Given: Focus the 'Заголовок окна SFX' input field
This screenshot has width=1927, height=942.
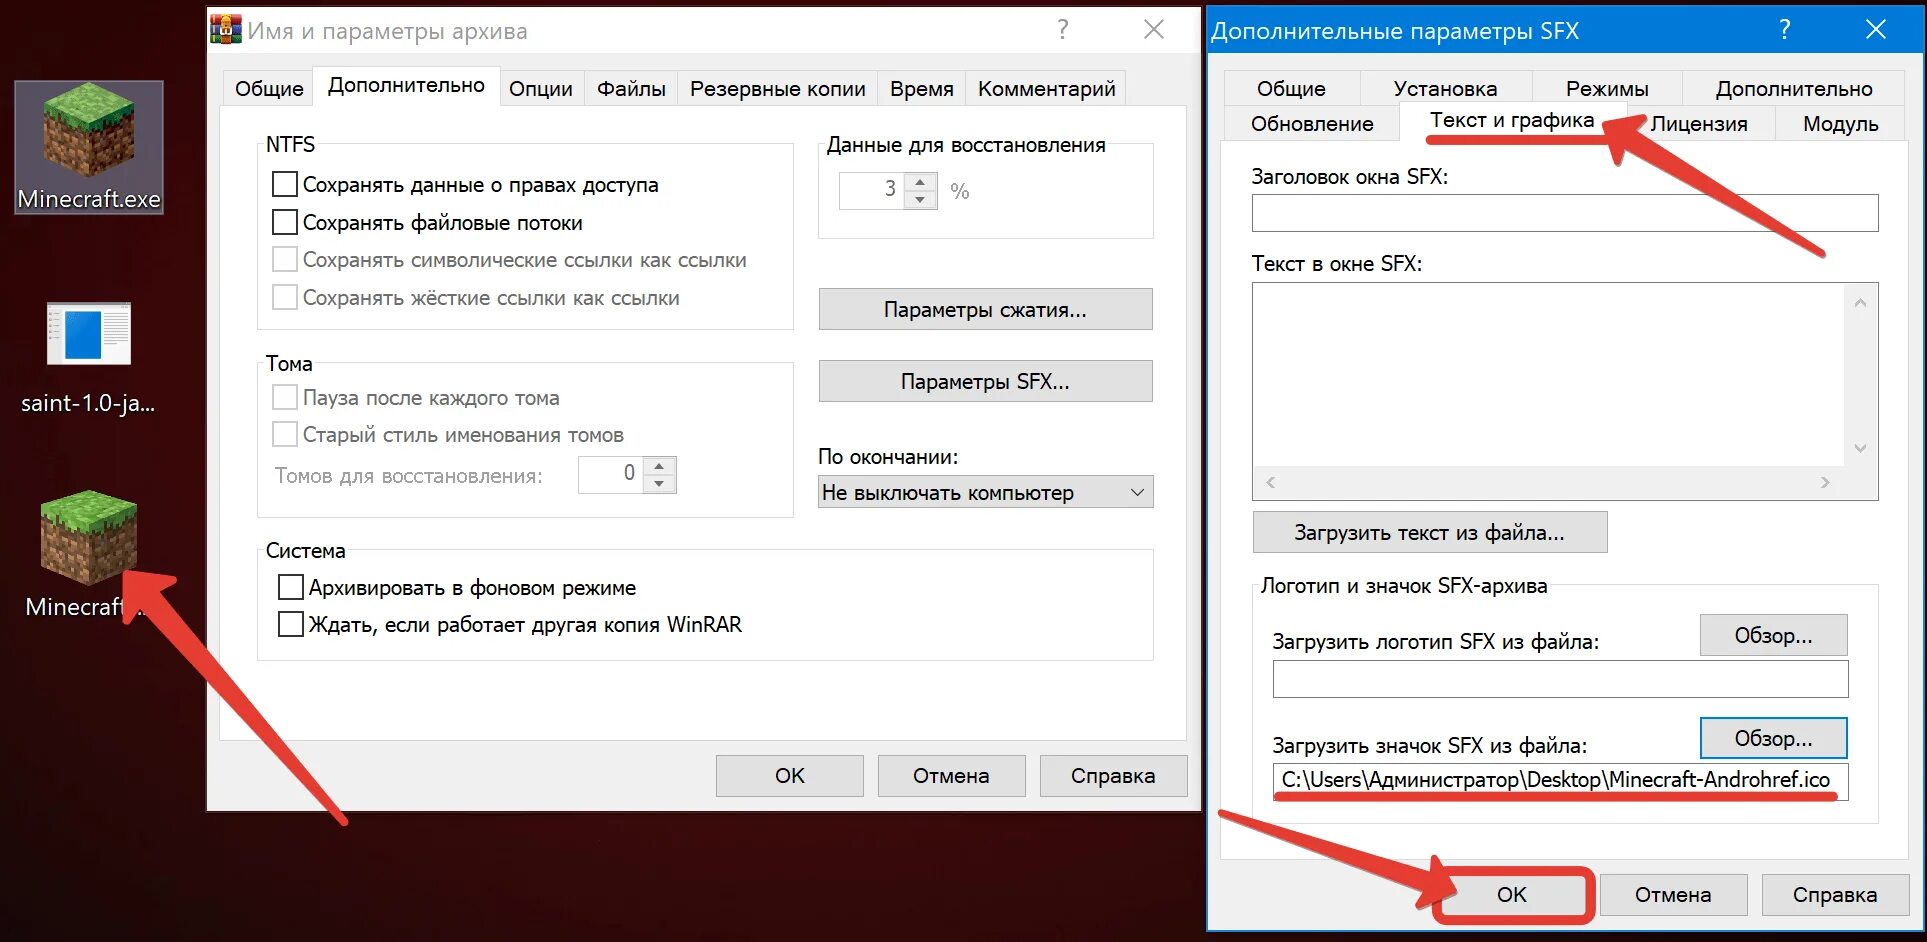Looking at the screenshot, I should 1565,213.
